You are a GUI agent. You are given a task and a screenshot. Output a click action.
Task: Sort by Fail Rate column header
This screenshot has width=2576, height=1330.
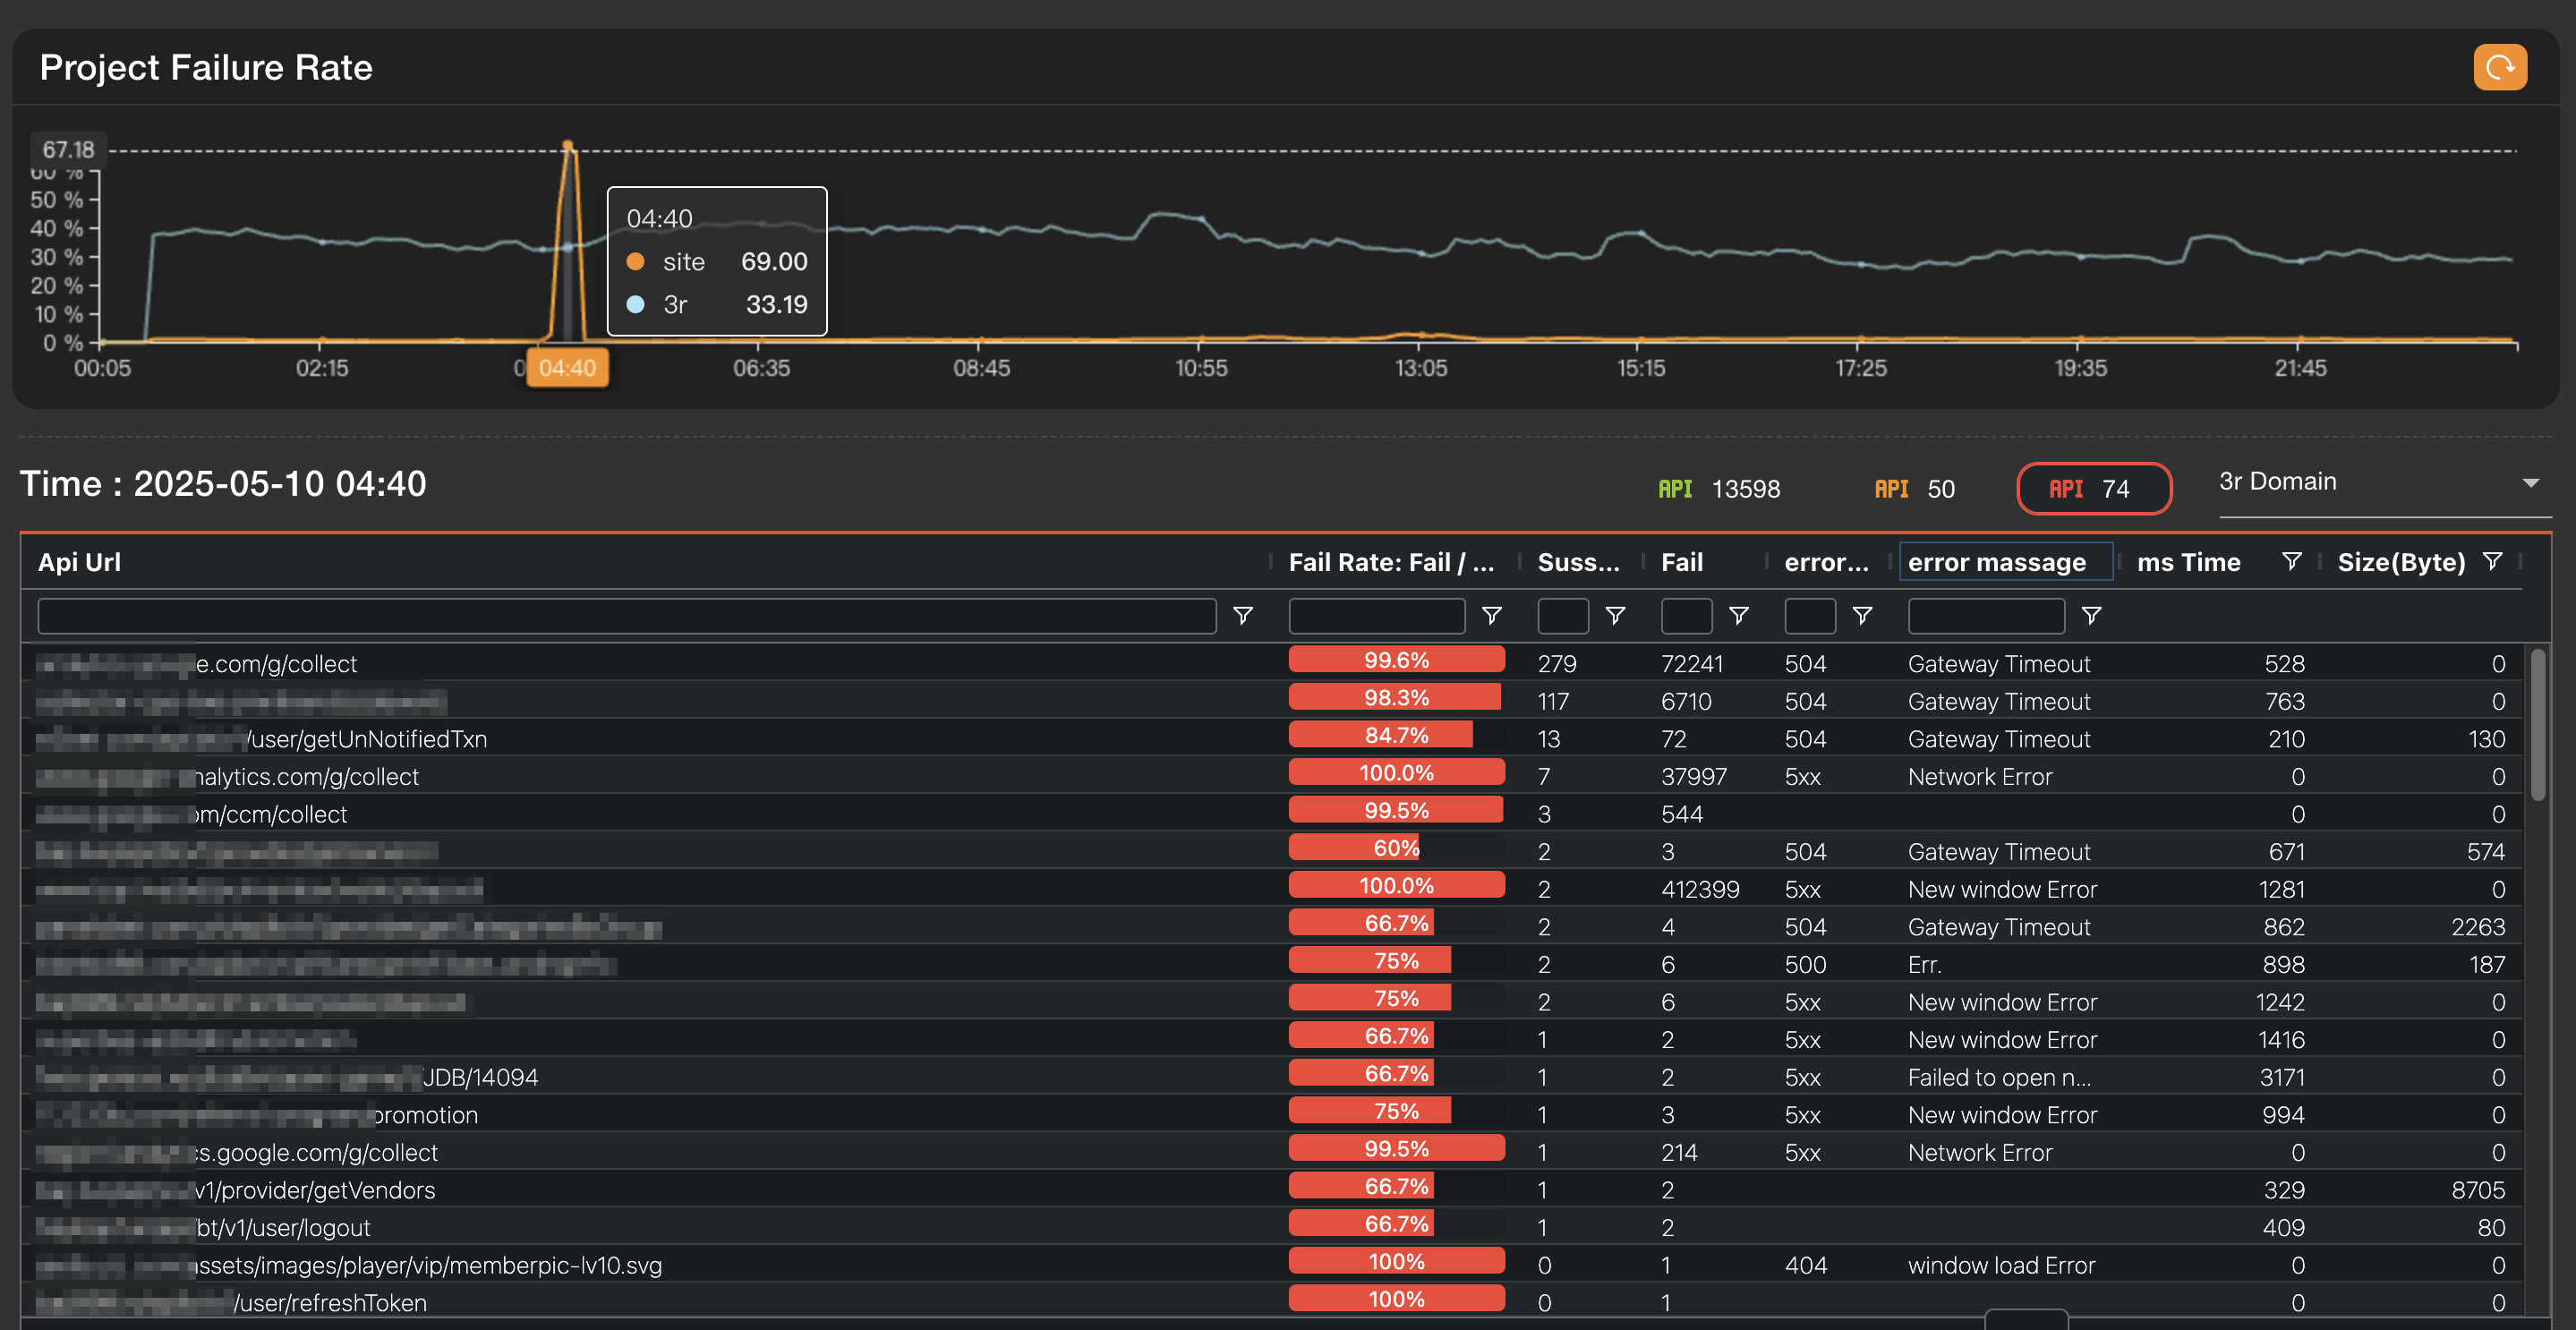point(1391,562)
